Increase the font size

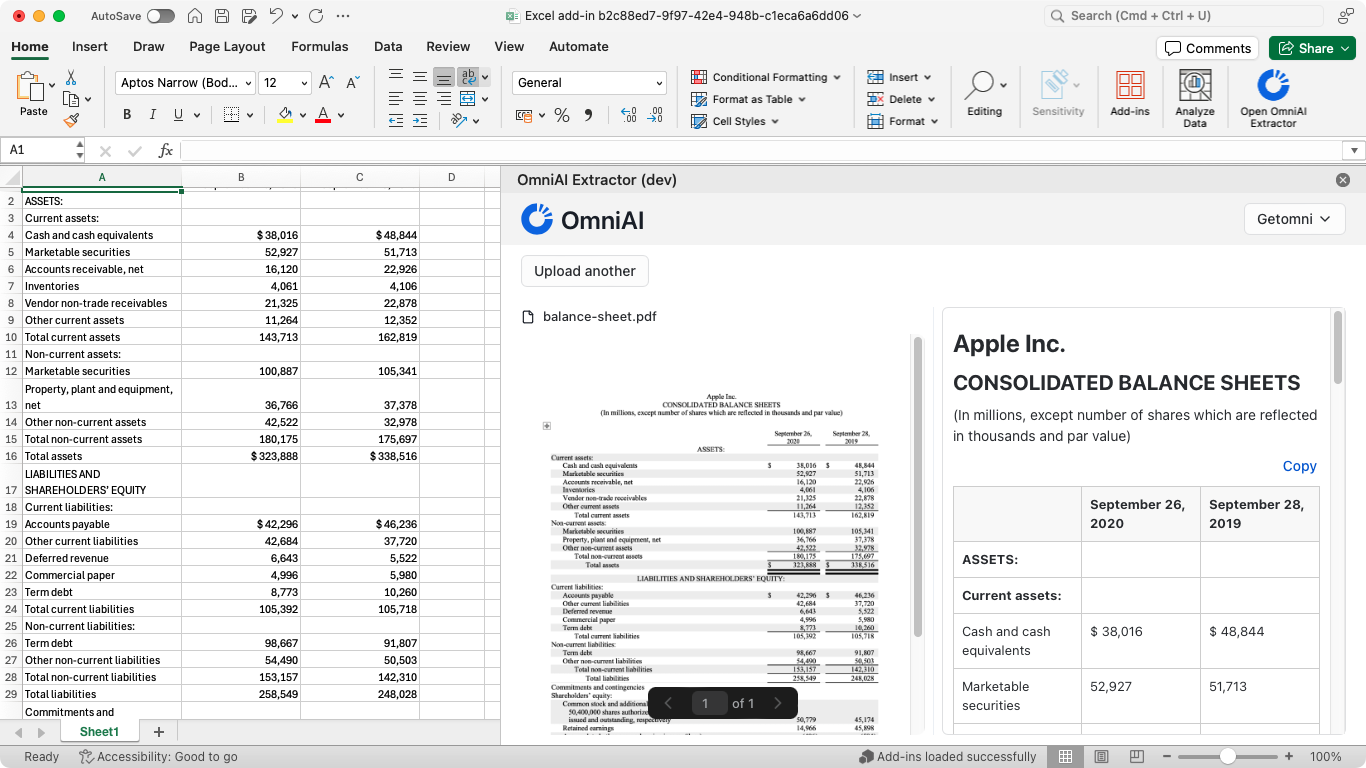coord(328,83)
